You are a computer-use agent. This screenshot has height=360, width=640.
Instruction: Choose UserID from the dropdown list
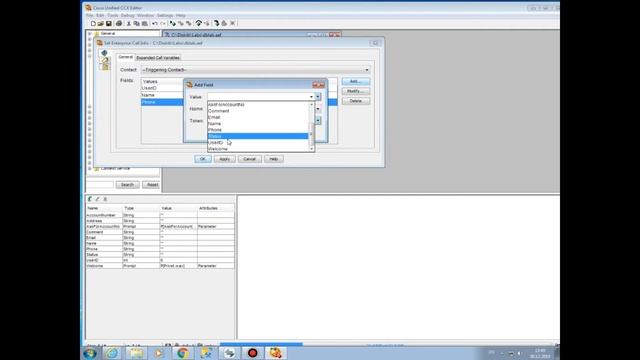258,143
